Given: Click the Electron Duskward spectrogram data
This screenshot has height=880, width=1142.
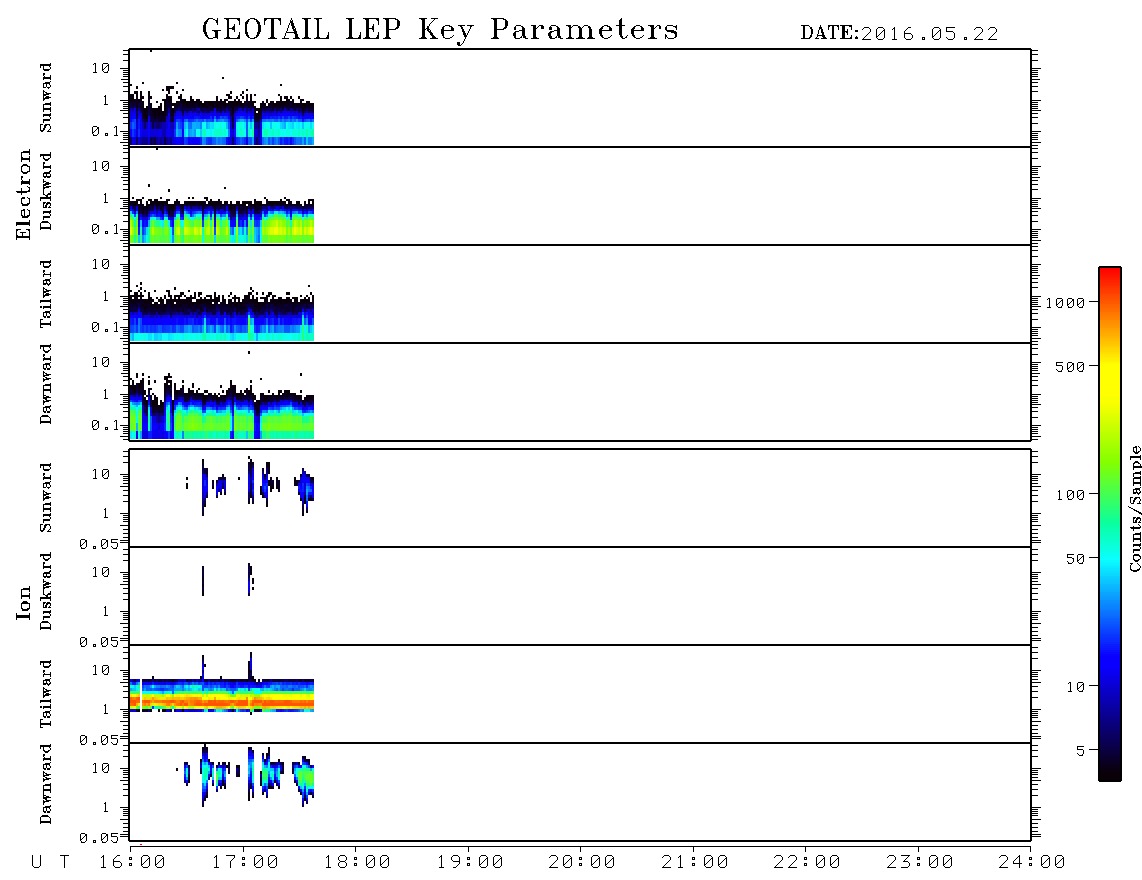Looking at the screenshot, I should (x=221, y=220).
